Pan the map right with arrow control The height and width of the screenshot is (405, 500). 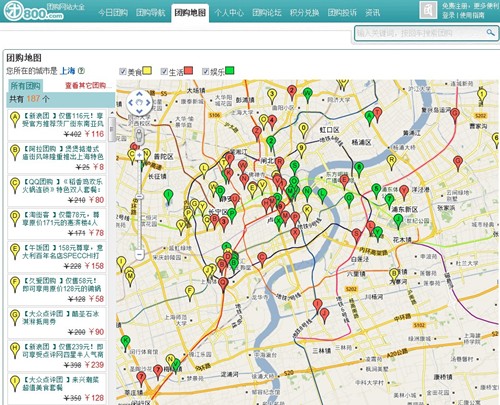[x=148, y=103]
